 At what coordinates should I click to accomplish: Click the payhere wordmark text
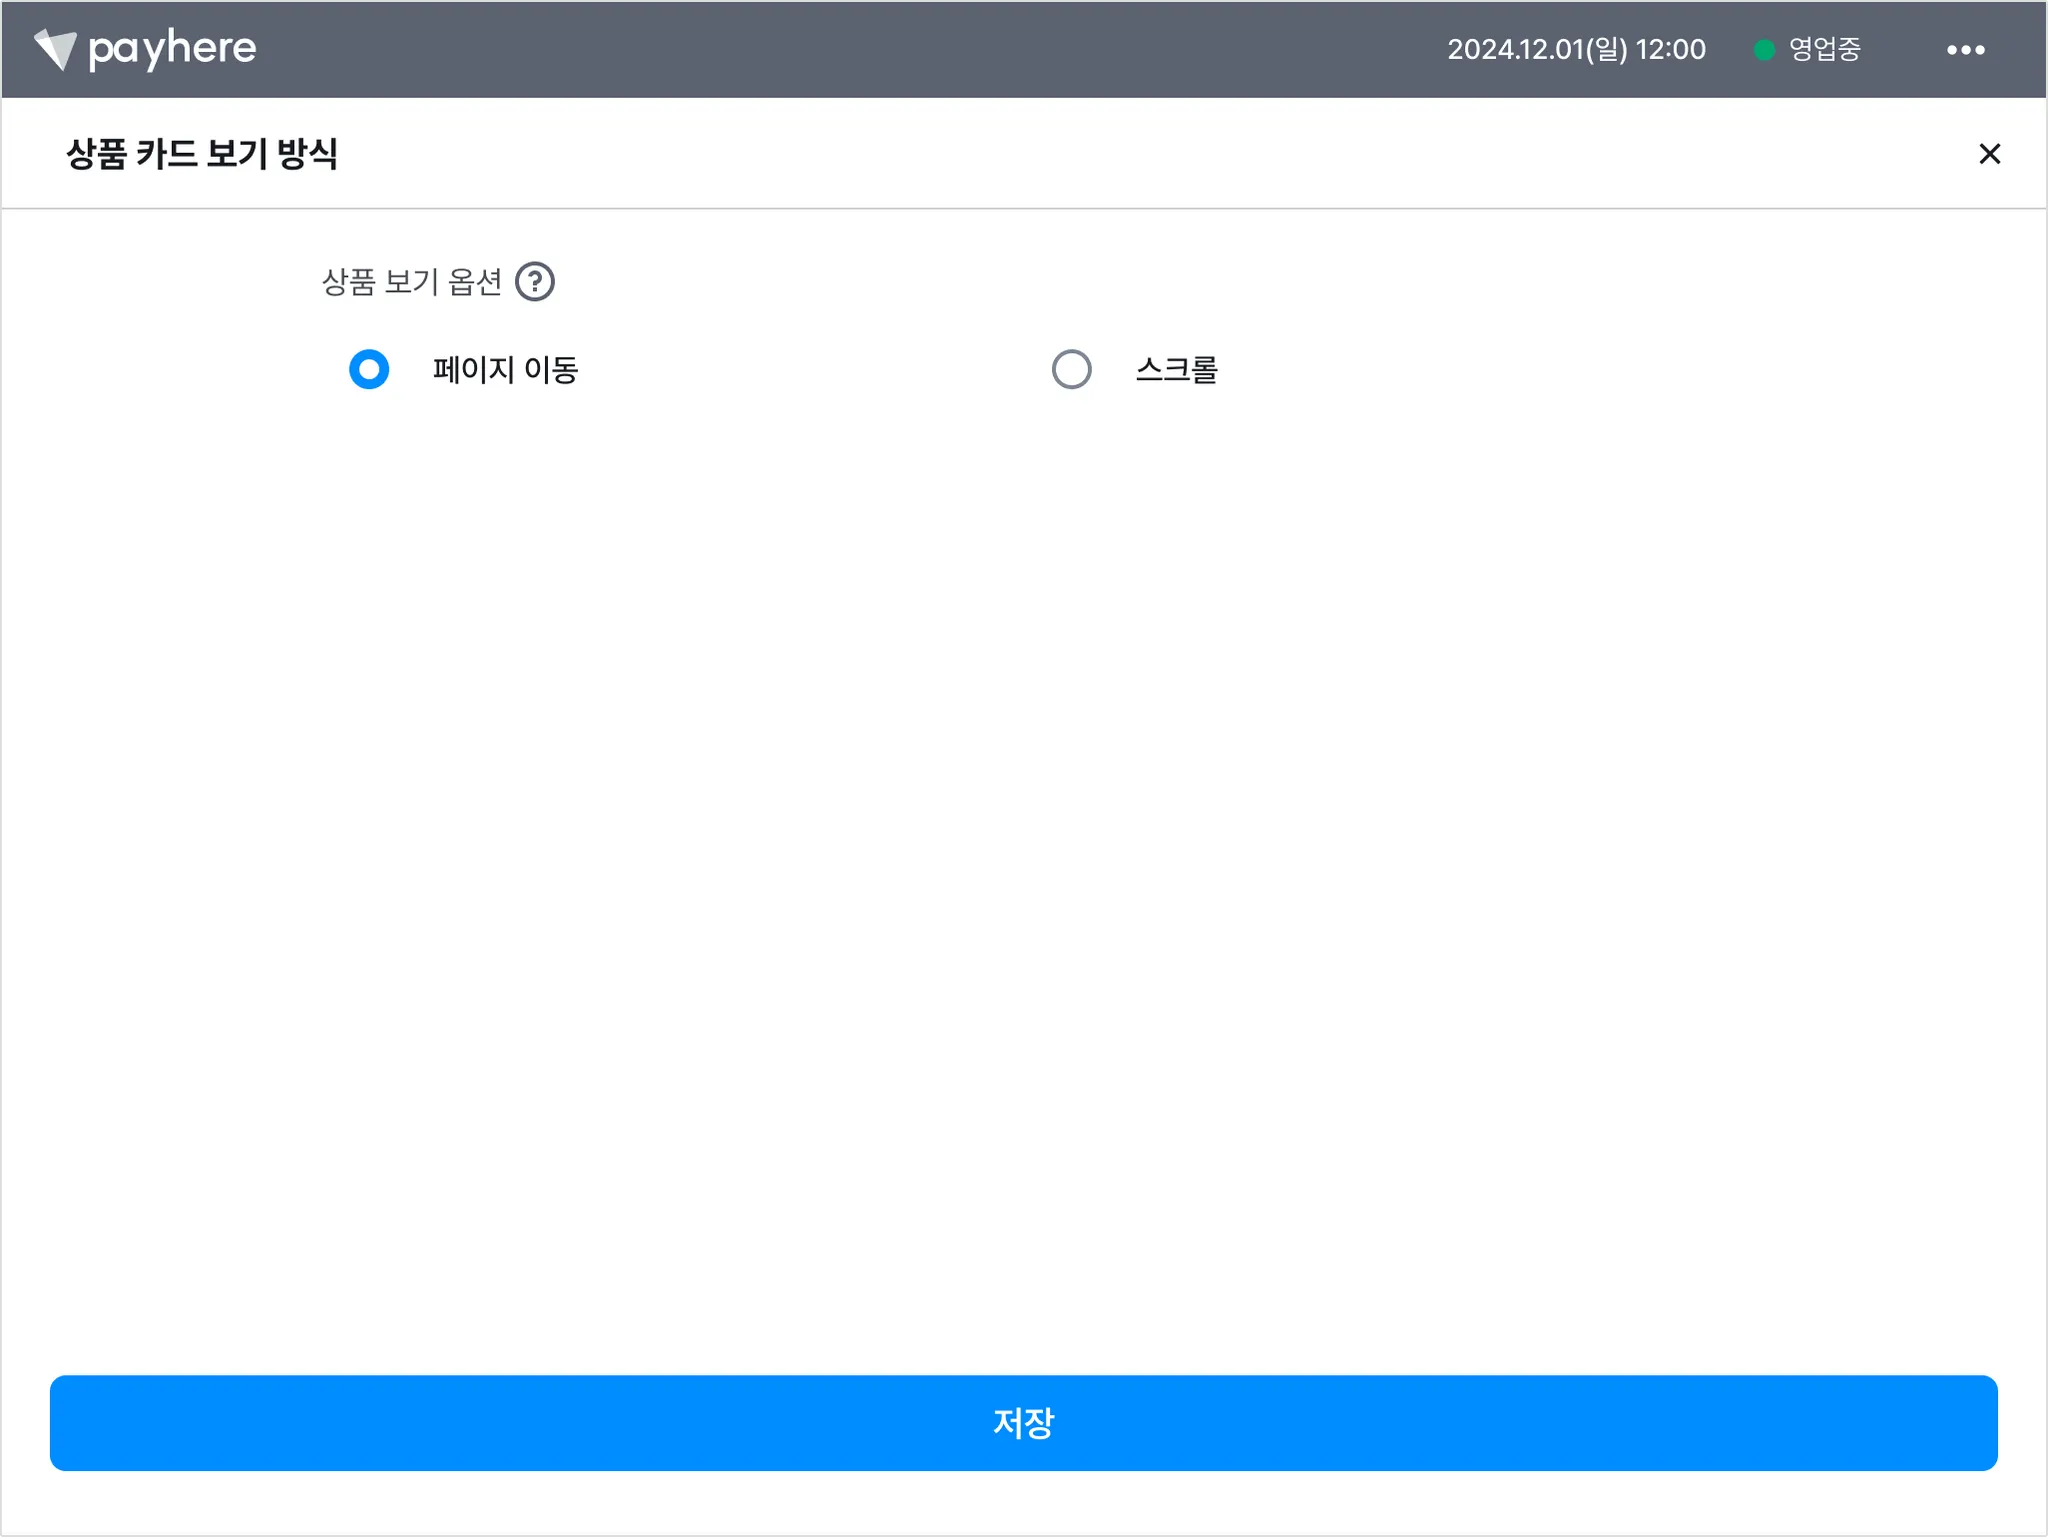pos(172,48)
